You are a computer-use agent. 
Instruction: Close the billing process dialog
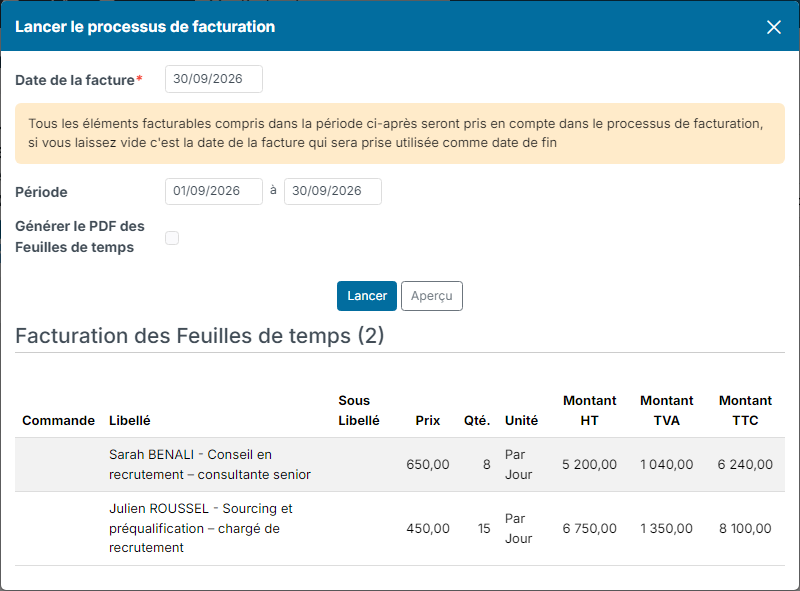(773, 27)
